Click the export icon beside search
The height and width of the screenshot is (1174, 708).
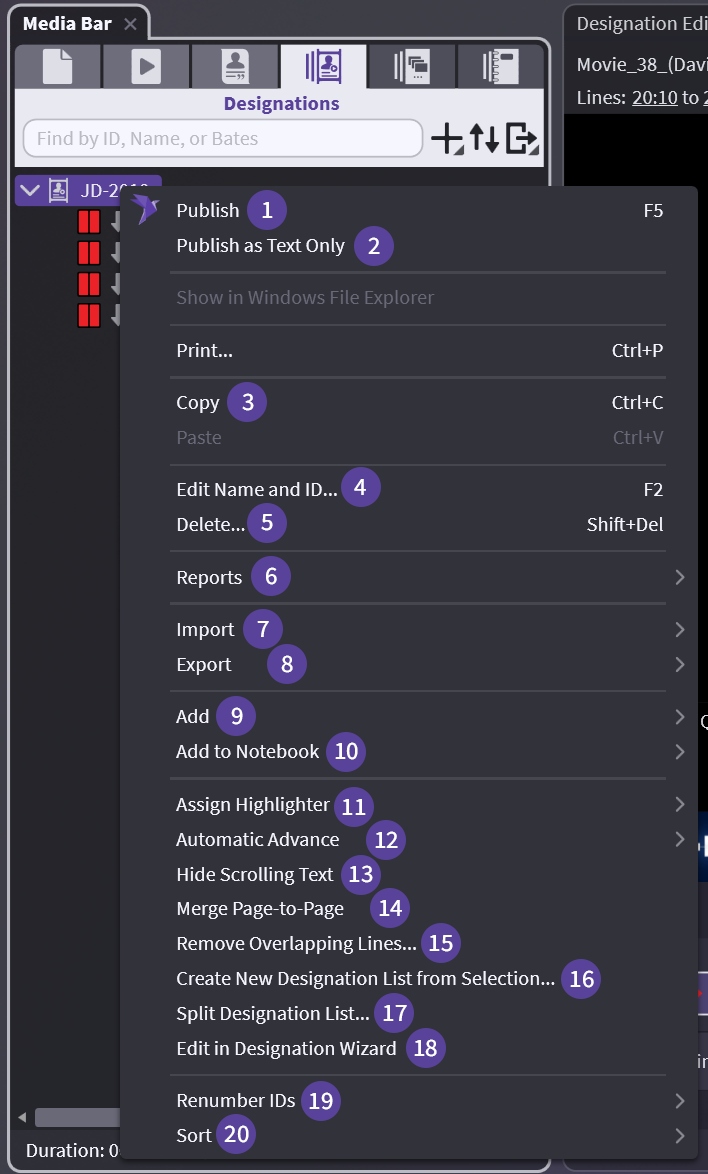(x=522, y=139)
